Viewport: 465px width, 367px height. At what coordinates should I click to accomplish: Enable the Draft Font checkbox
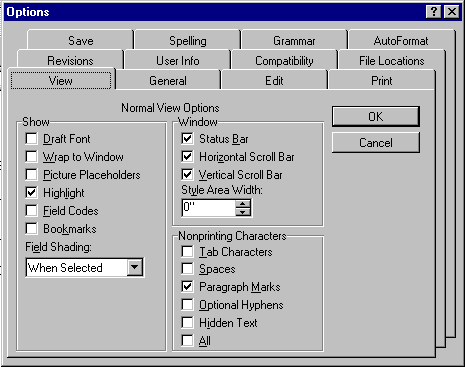point(31,138)
